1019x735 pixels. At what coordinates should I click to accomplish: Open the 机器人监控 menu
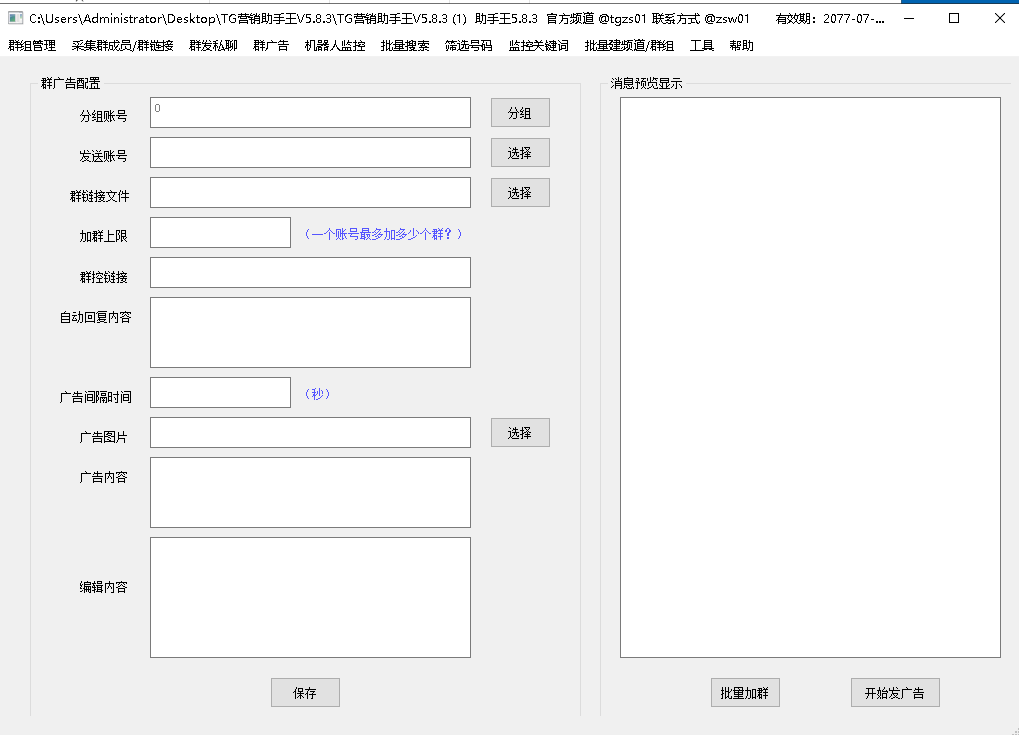click(x=334, y=46)
